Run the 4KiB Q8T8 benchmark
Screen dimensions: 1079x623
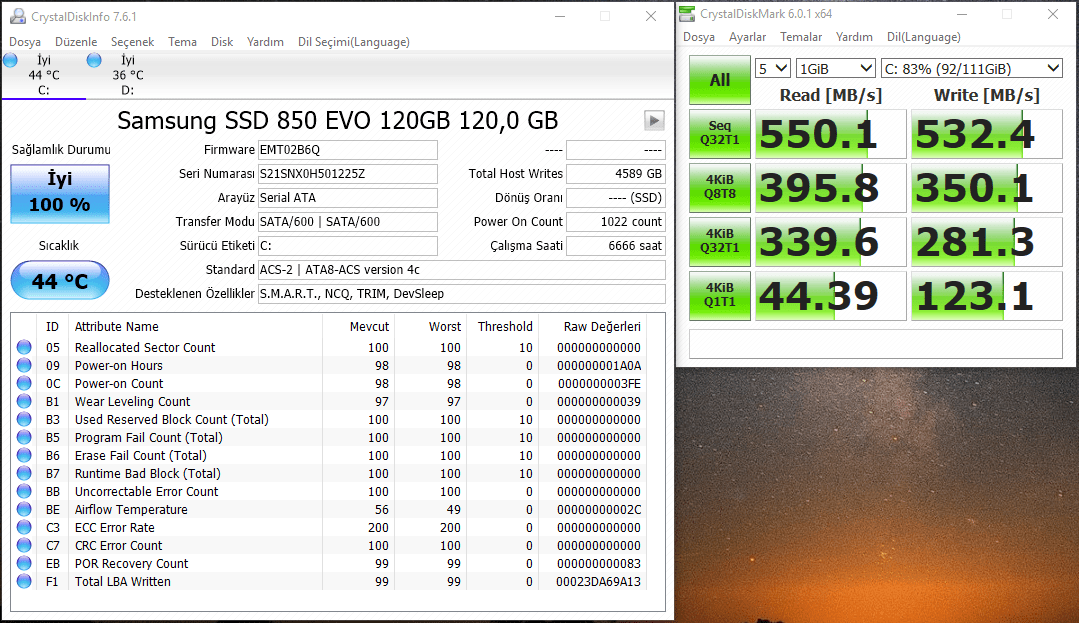[720, 187]
